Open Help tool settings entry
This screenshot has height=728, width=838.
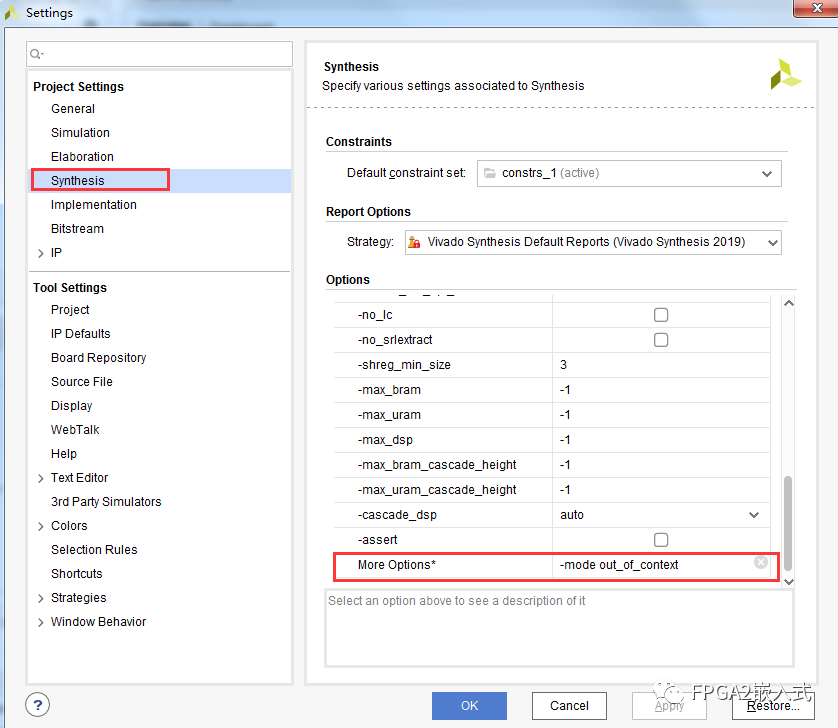click(x=64, y=454)
